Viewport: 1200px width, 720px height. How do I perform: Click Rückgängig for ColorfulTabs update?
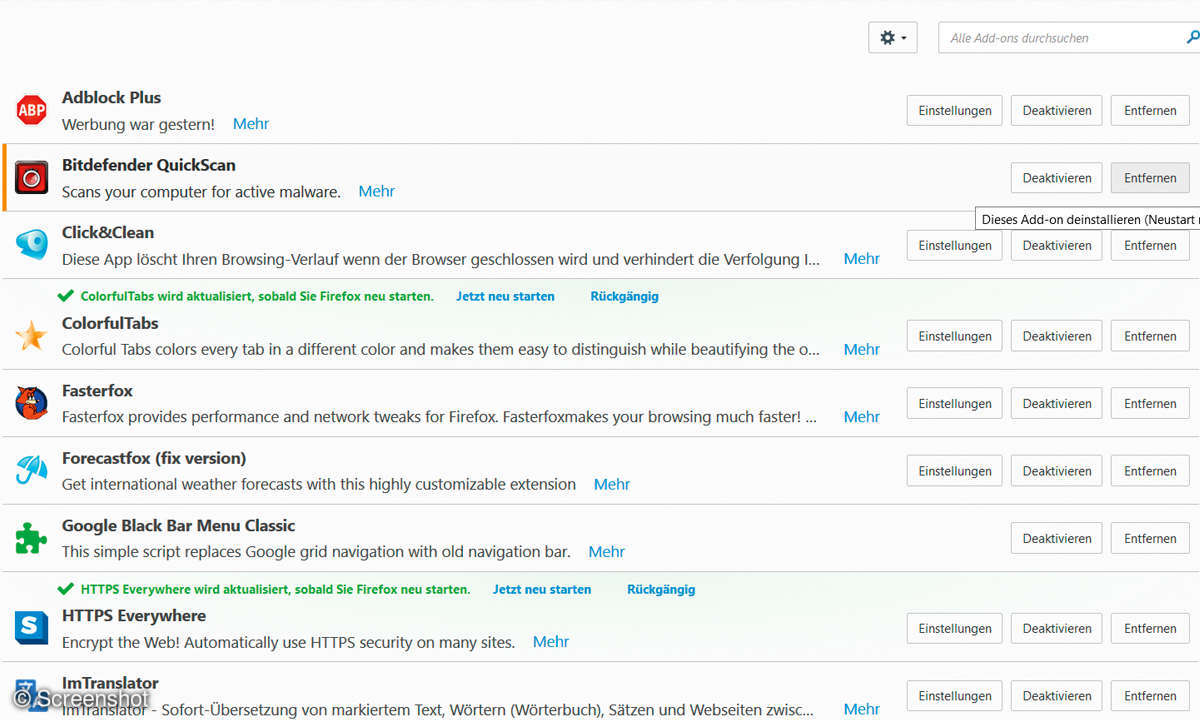coord(625,296)
